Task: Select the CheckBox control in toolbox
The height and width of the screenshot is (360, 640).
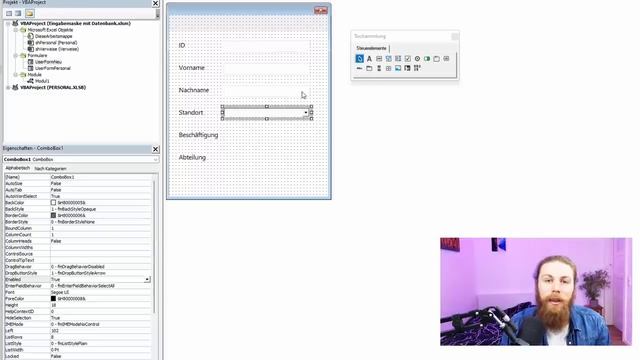Action: 408,59
